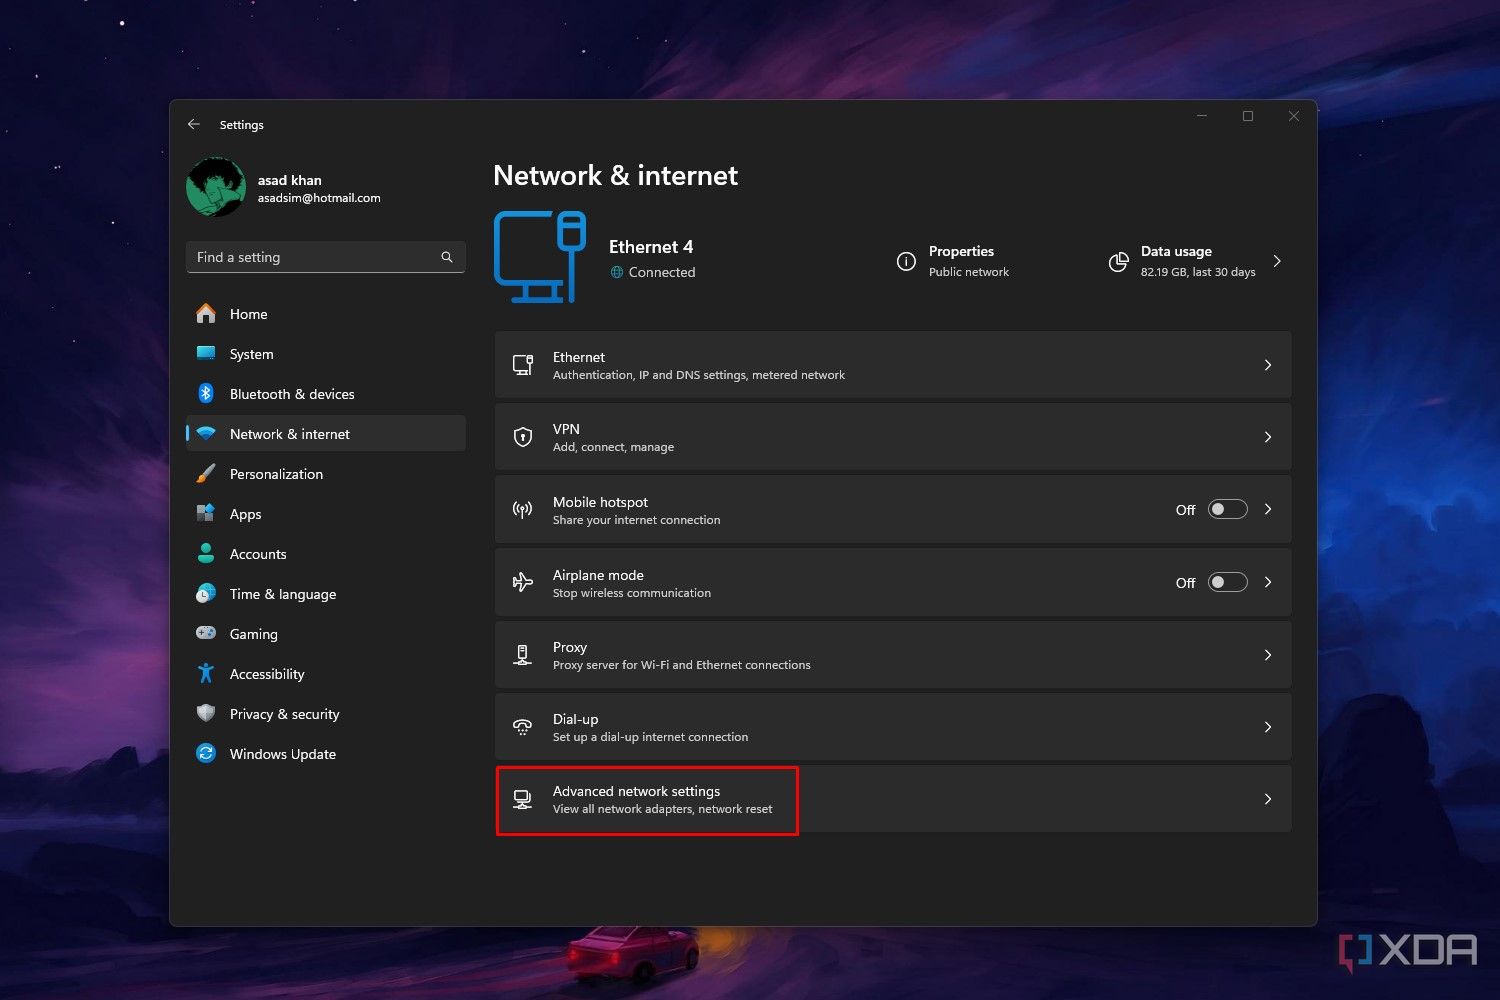Click the Time & language clock icon

(x=206, y=594)
